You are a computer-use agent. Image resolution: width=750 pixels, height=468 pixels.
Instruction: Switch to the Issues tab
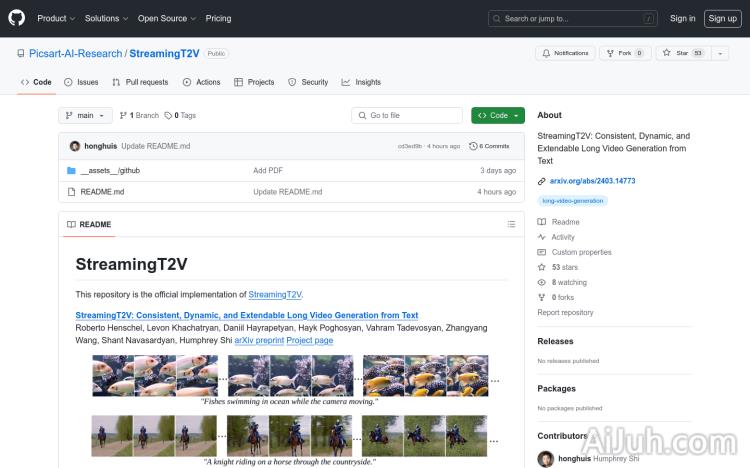80,82
